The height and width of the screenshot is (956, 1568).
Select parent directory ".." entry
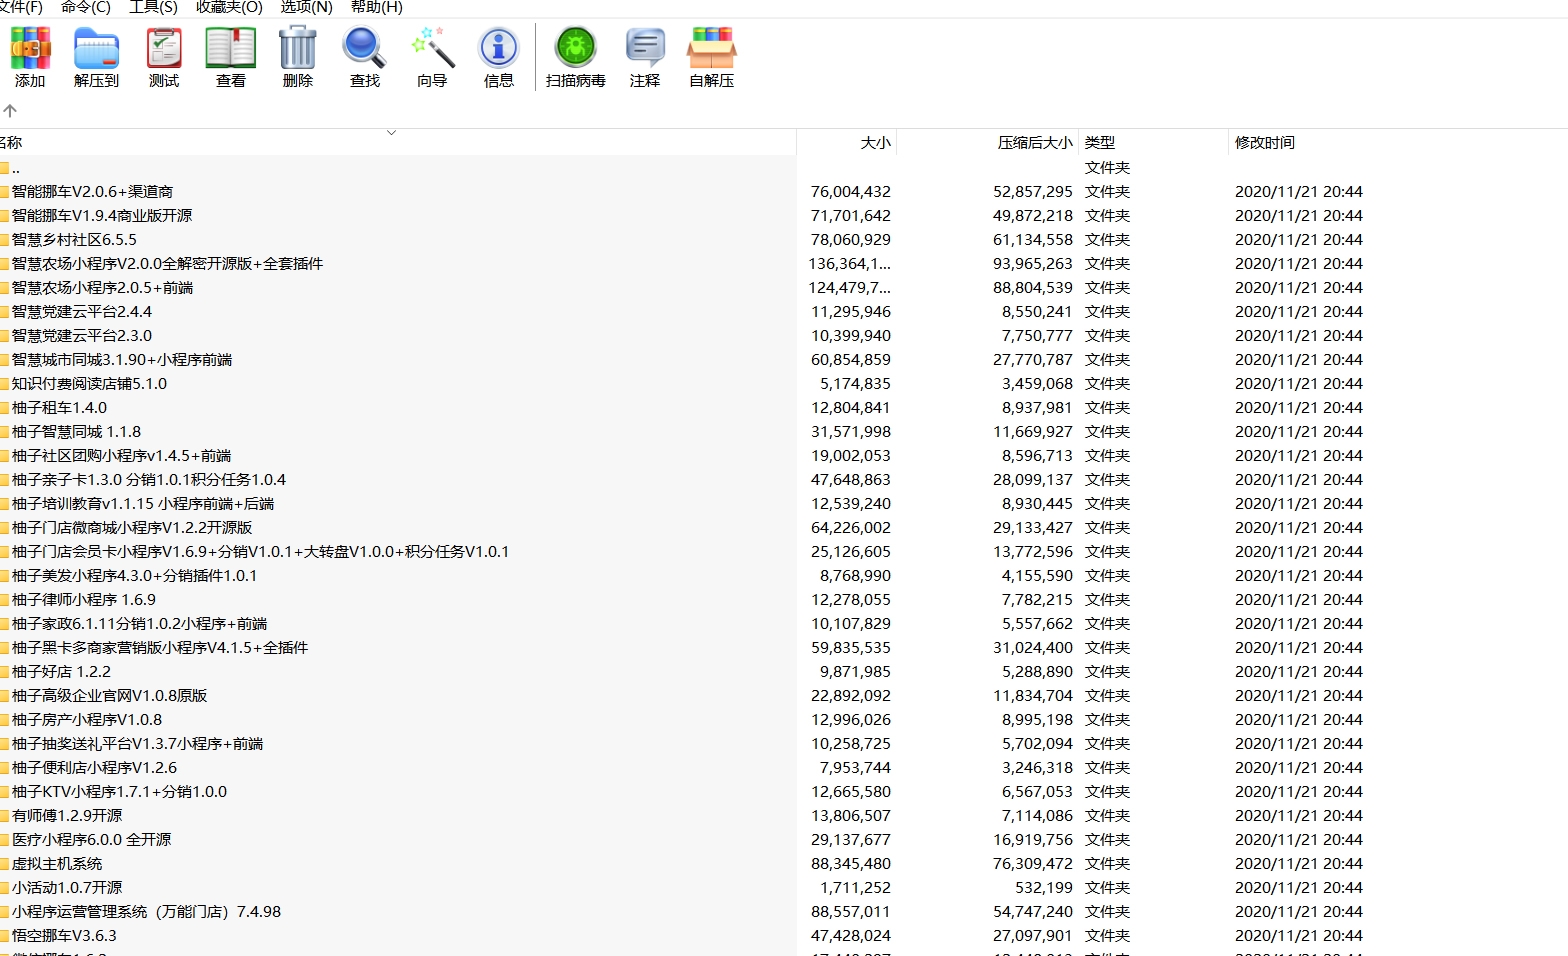pos(15,168)
